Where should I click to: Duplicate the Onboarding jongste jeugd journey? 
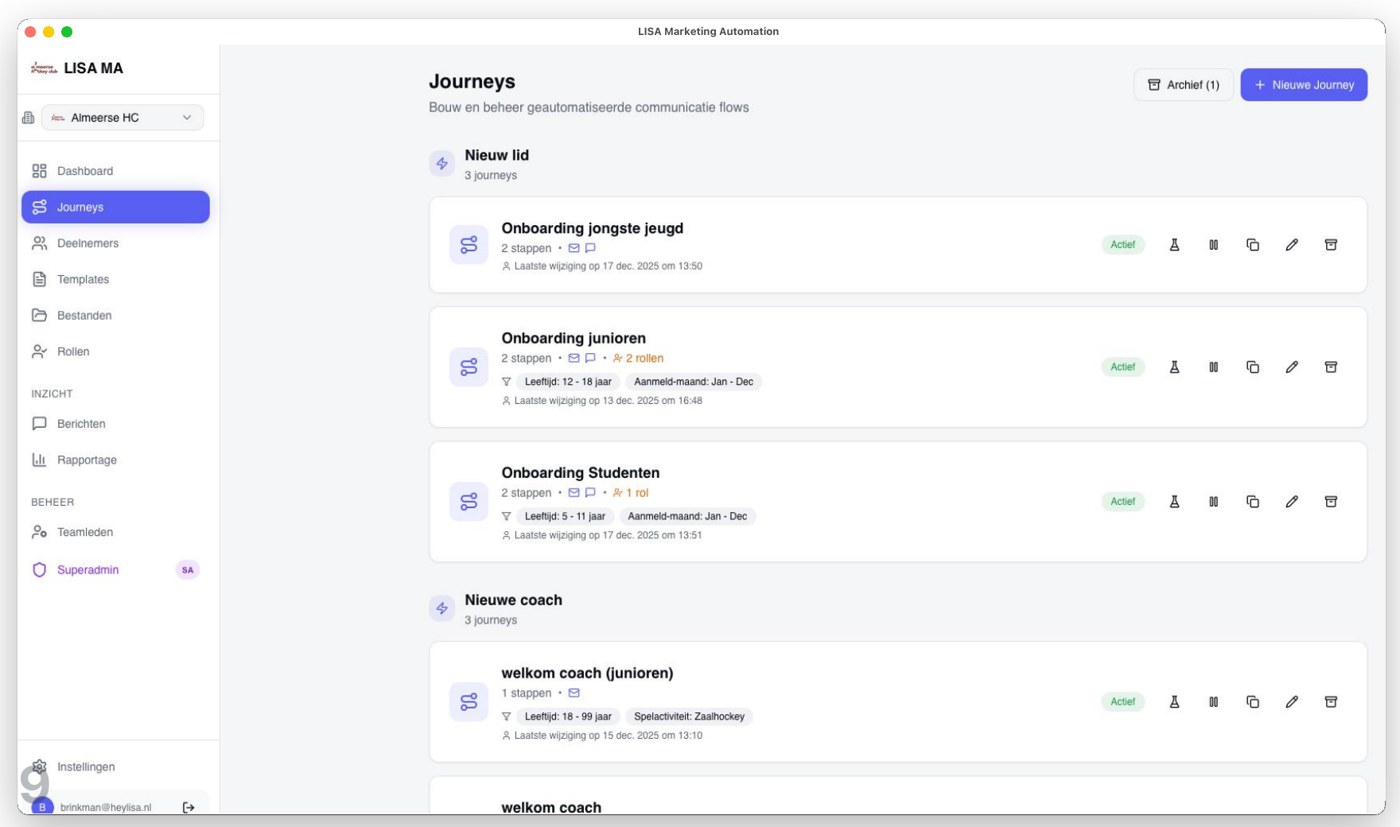click(x=1252, y=245)
